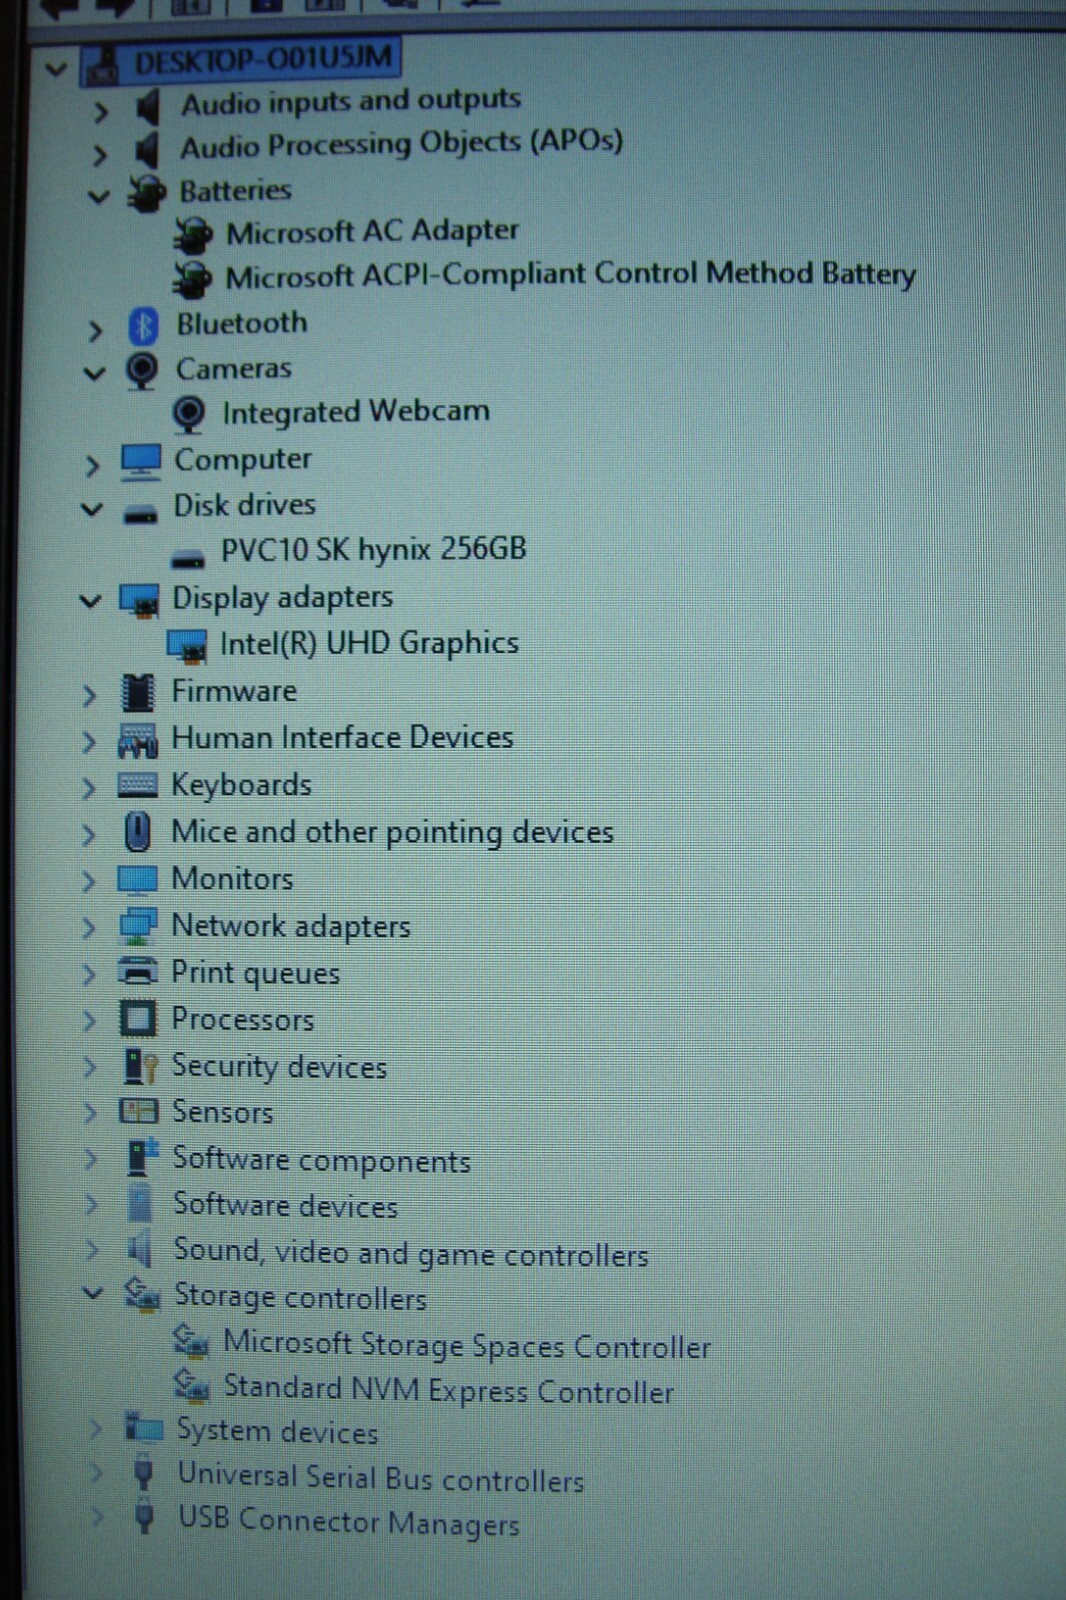The width and height of the screenshot is (1066, 1600).
Task: Click the Sensors category icon
Action: [138, 1111]
